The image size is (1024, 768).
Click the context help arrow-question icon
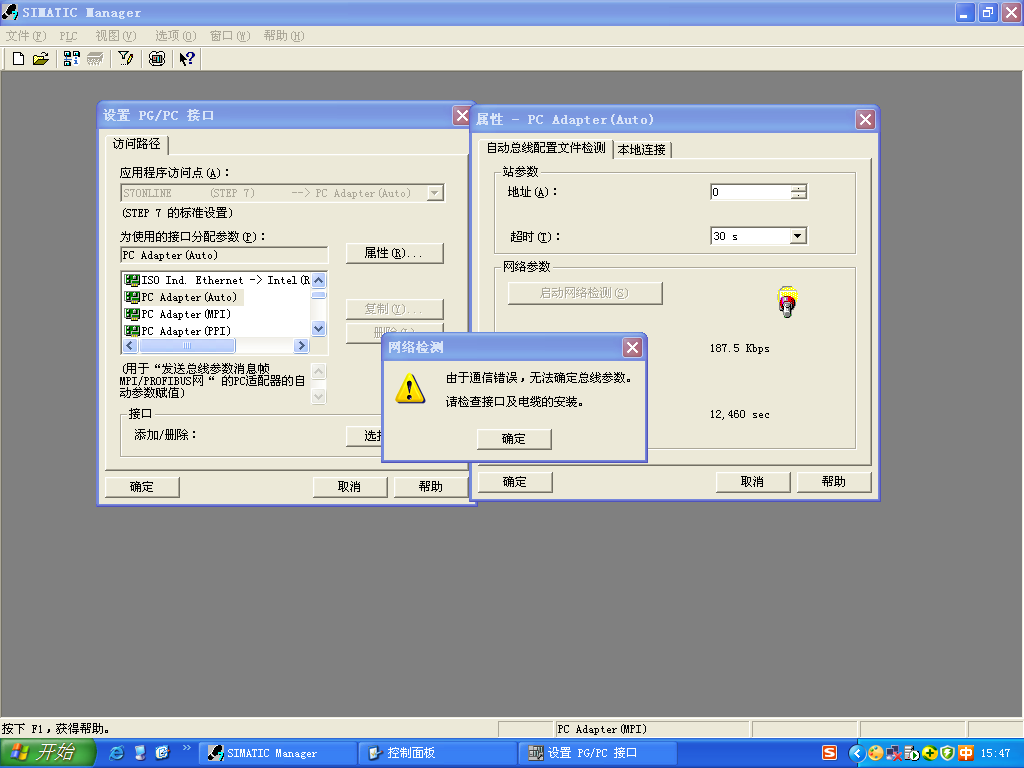(x=187, y=59)
